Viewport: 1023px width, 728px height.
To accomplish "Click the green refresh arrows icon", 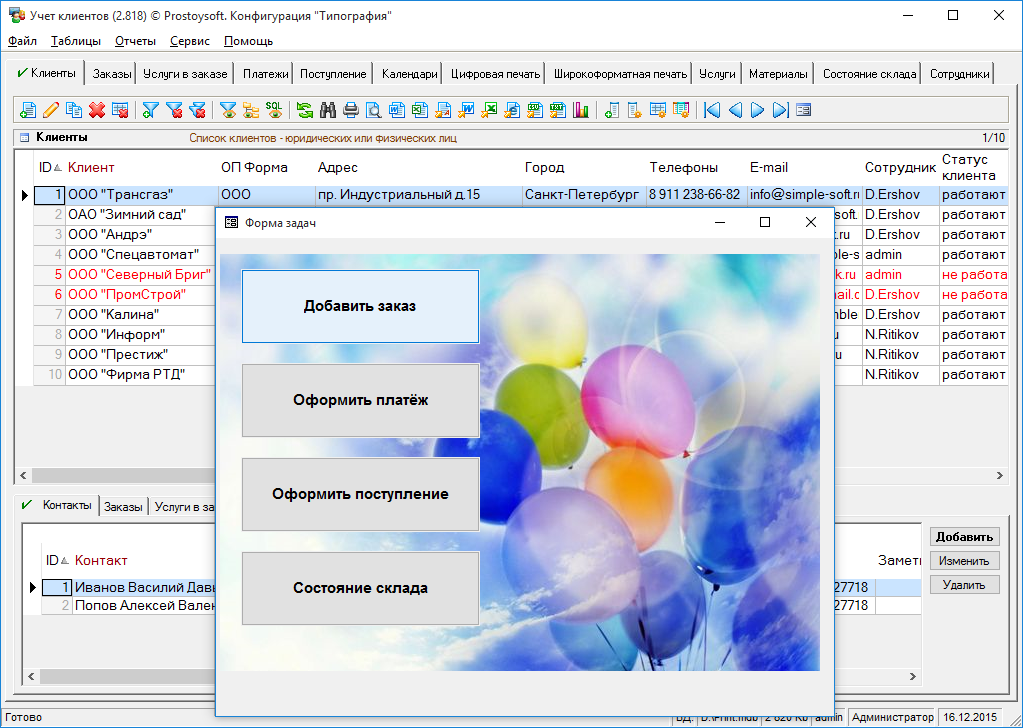I will [x=305, y=110].
